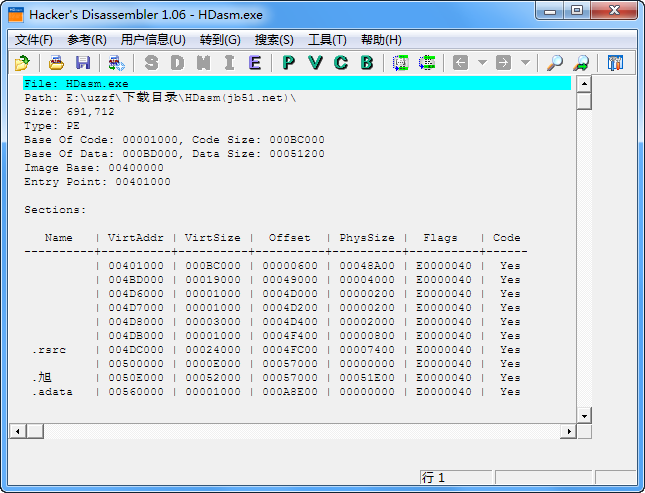Click the horizontal scrollbar right arrow
This screenshot has height=493, width=645.
point(568,431)
